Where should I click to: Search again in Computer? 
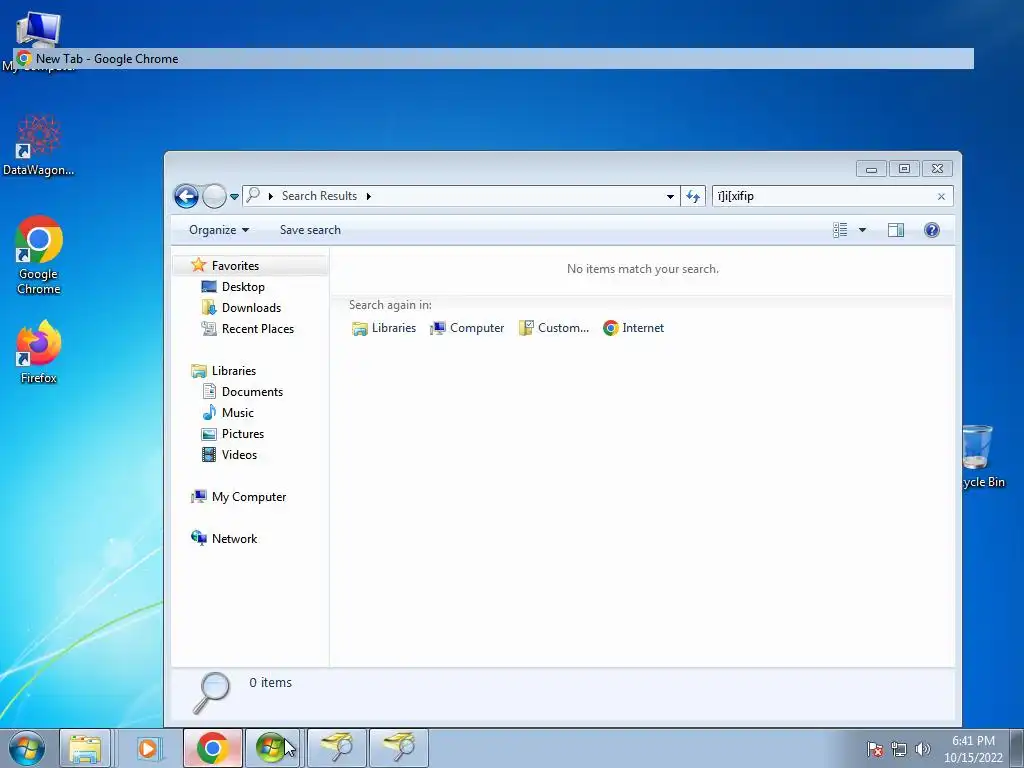tap(467, 328)
